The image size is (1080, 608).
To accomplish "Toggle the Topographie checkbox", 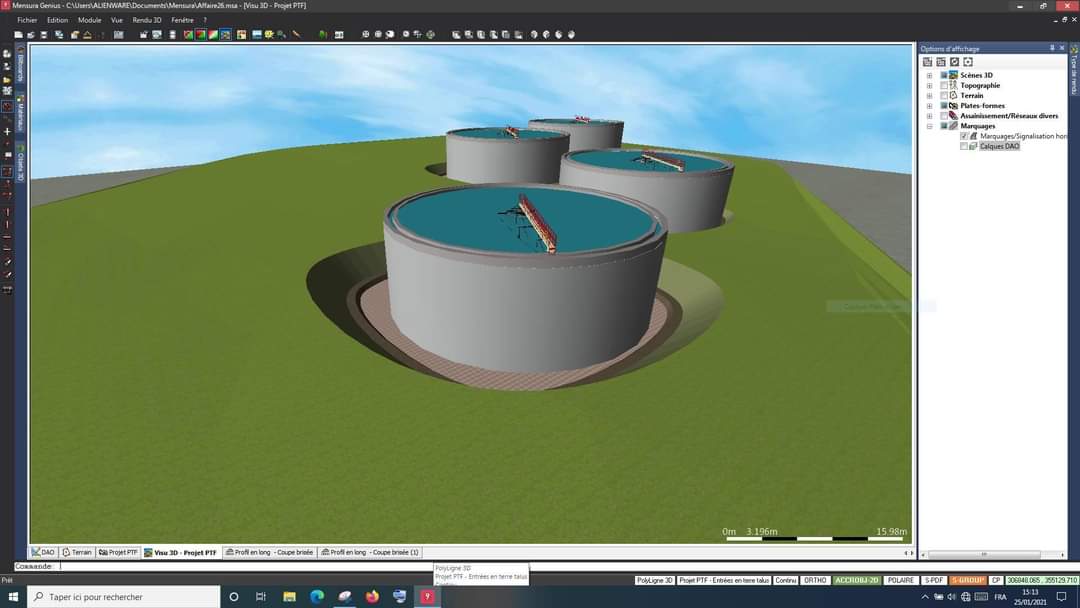I will (x=944, y=85).
